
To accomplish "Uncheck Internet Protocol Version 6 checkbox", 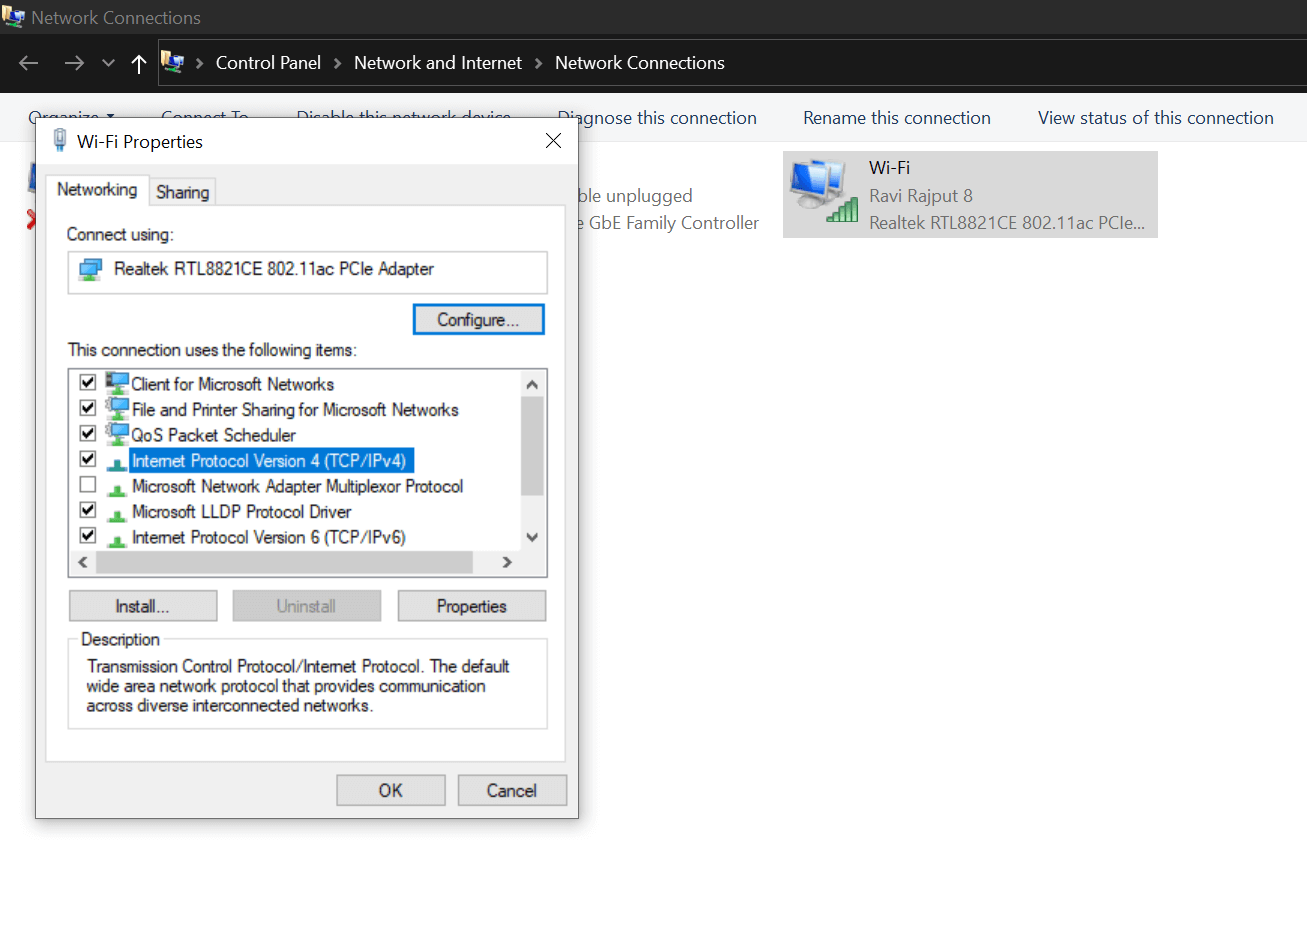I will (x=88, y=536).
